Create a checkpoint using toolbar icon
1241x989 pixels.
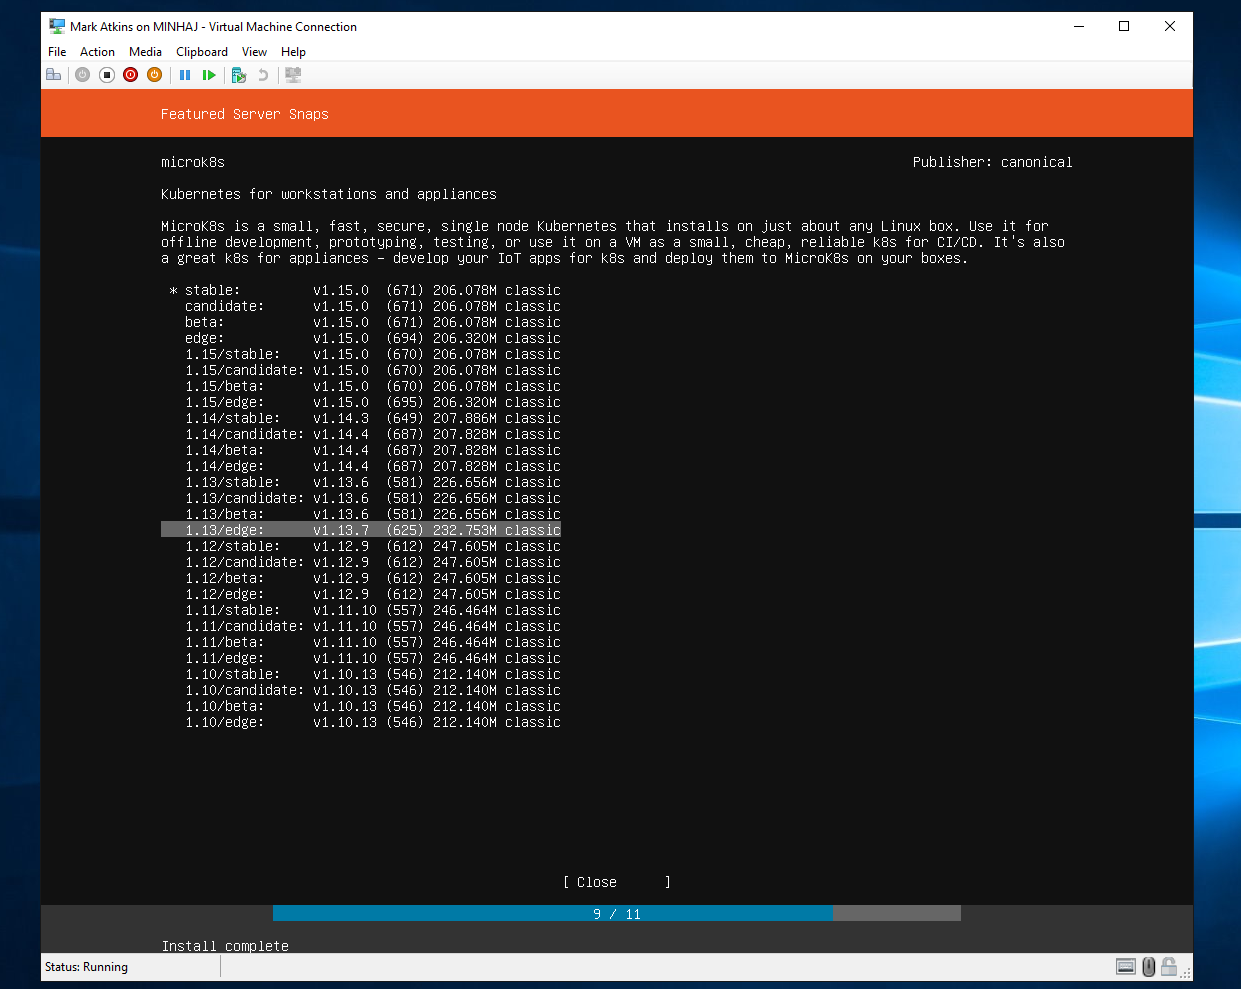coord(238,75)
